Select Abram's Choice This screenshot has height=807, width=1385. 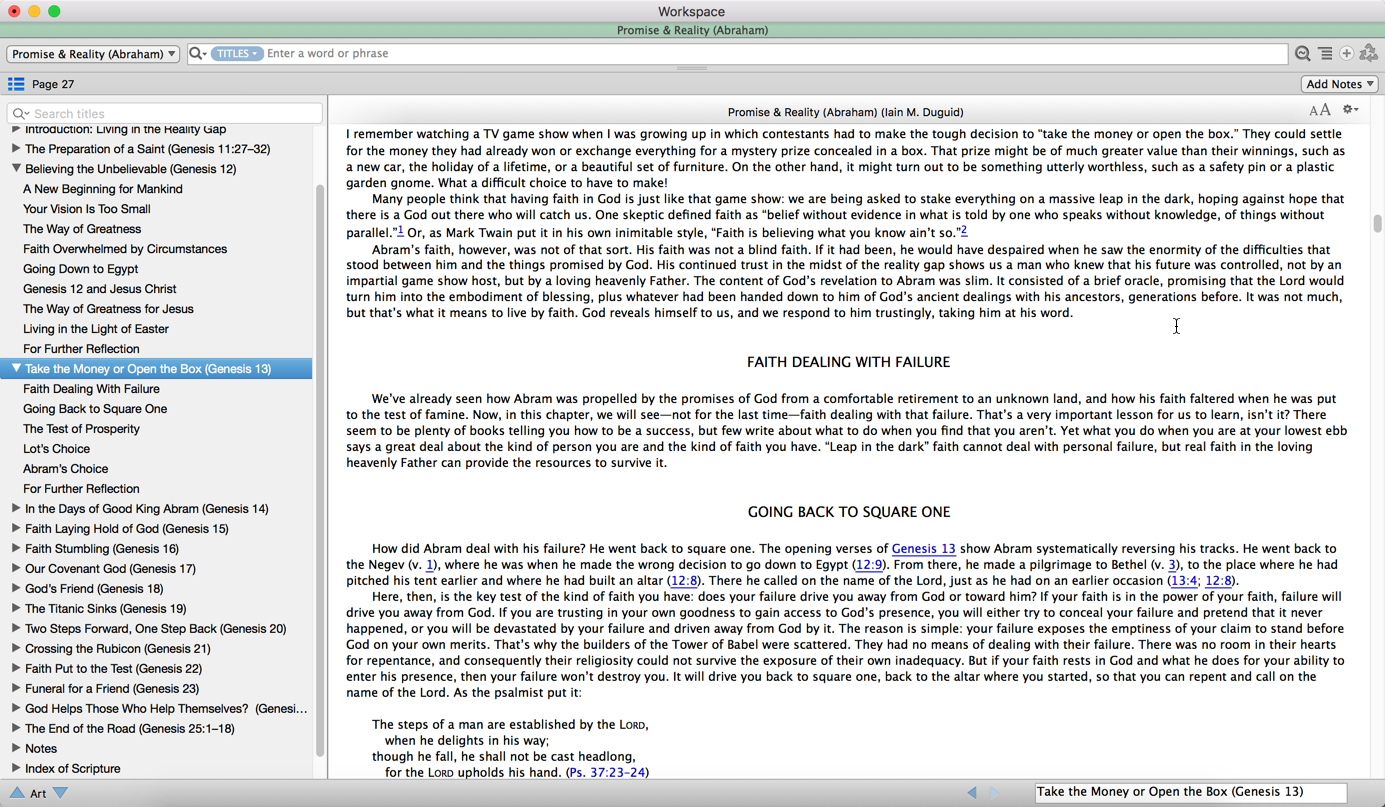click(x=65, y=469)
